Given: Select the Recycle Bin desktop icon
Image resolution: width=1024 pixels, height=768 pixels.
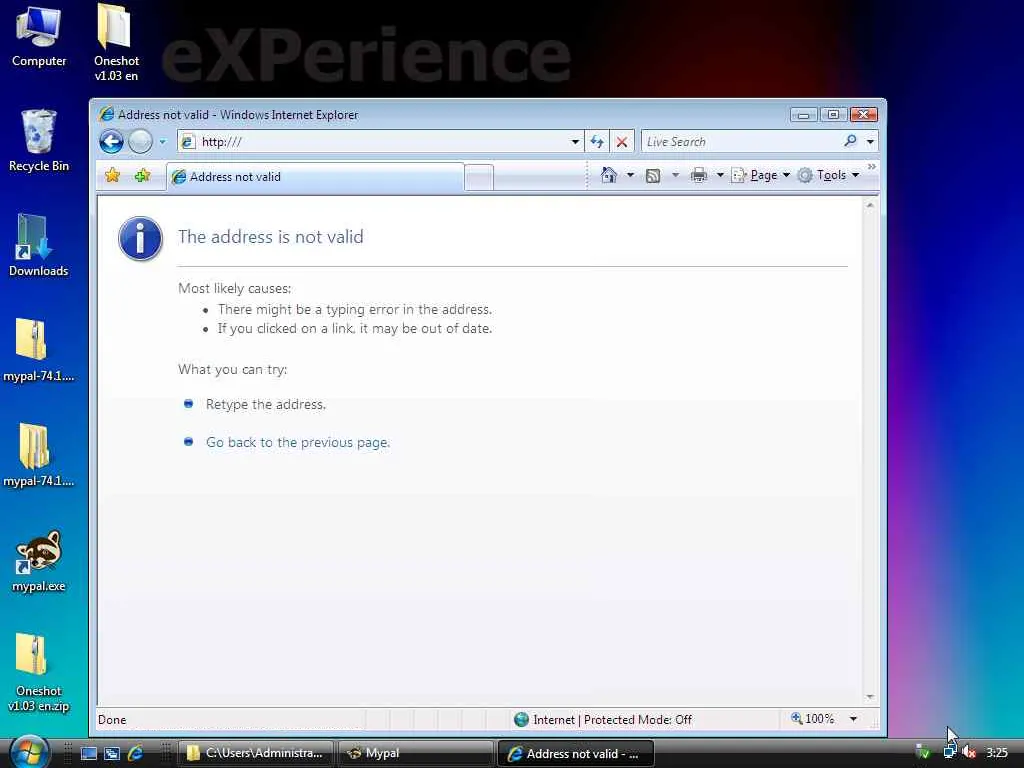Looking at the screenshot, I should 39,140.
